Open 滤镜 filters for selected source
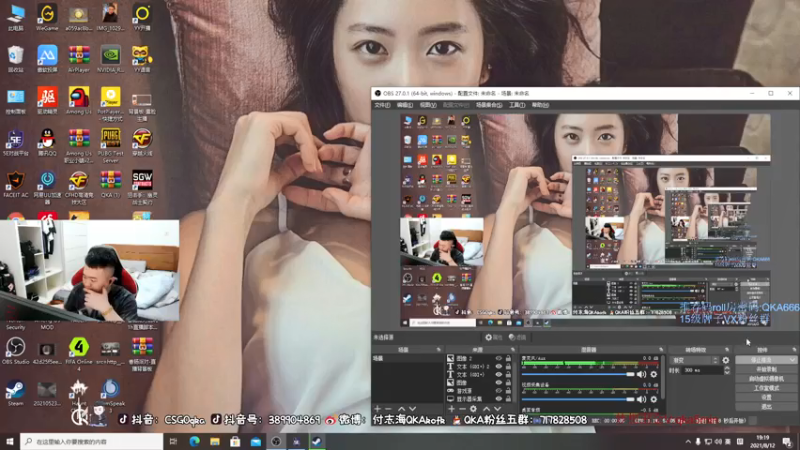 pos(517,337)
